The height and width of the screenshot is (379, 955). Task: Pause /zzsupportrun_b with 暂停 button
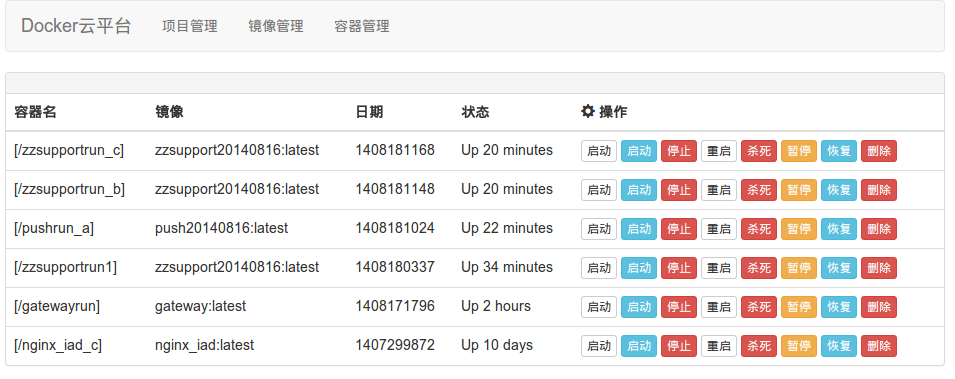[x=799, y=190]
